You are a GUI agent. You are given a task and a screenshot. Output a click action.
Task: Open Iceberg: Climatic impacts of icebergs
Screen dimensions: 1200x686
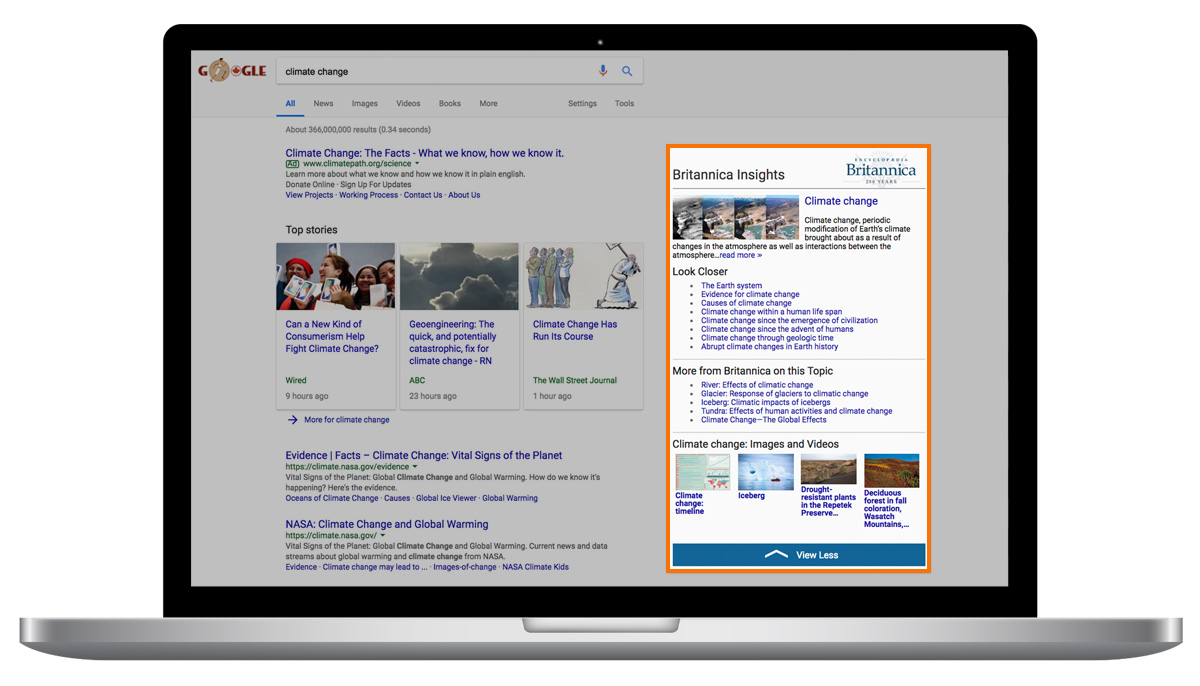point(766,402)
